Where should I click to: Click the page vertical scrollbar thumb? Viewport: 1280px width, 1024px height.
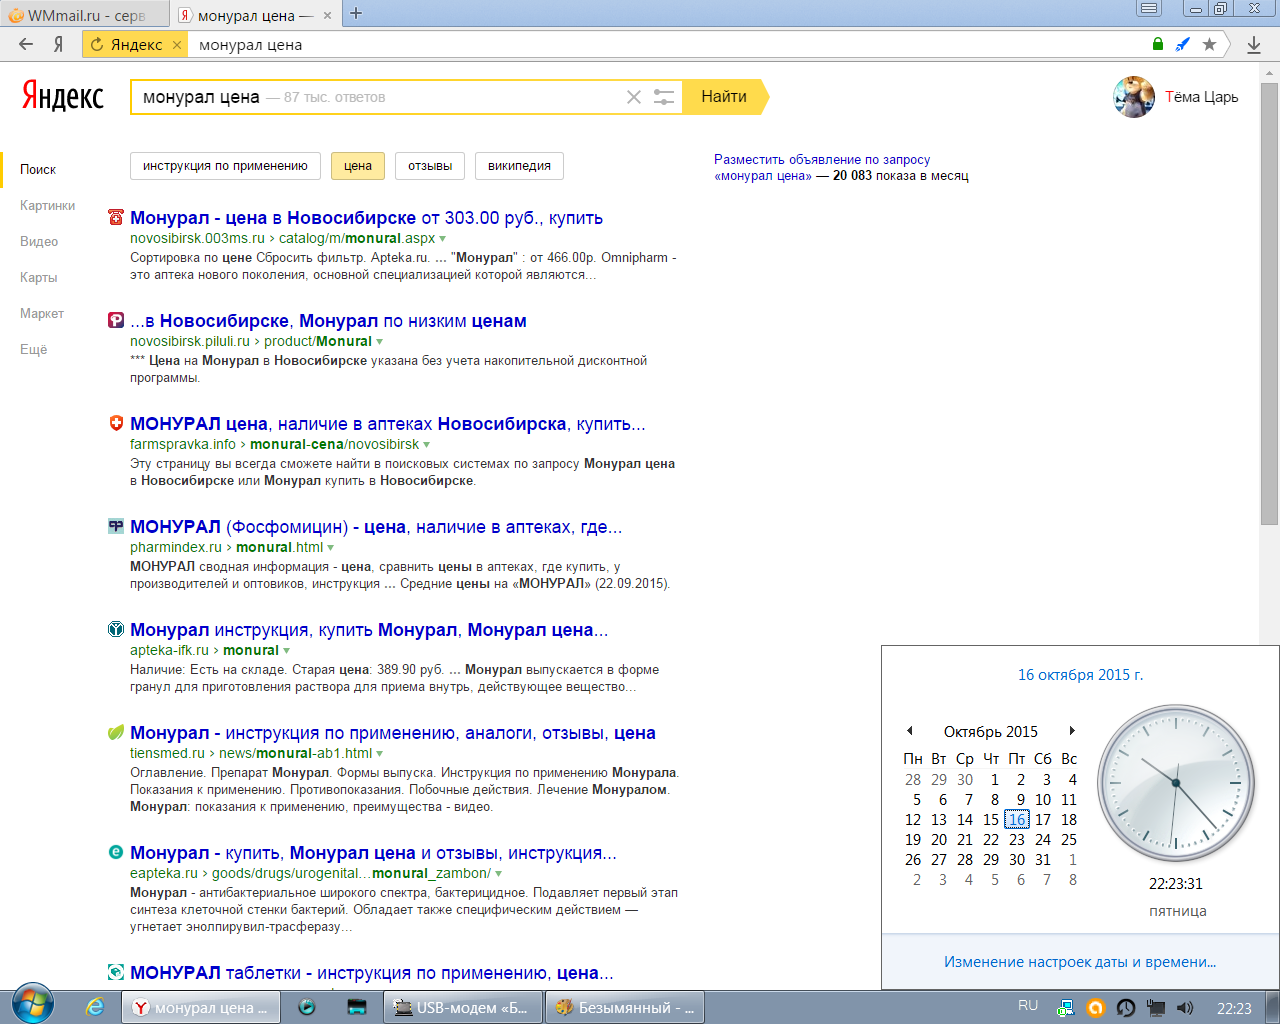tap(1270, 303)
